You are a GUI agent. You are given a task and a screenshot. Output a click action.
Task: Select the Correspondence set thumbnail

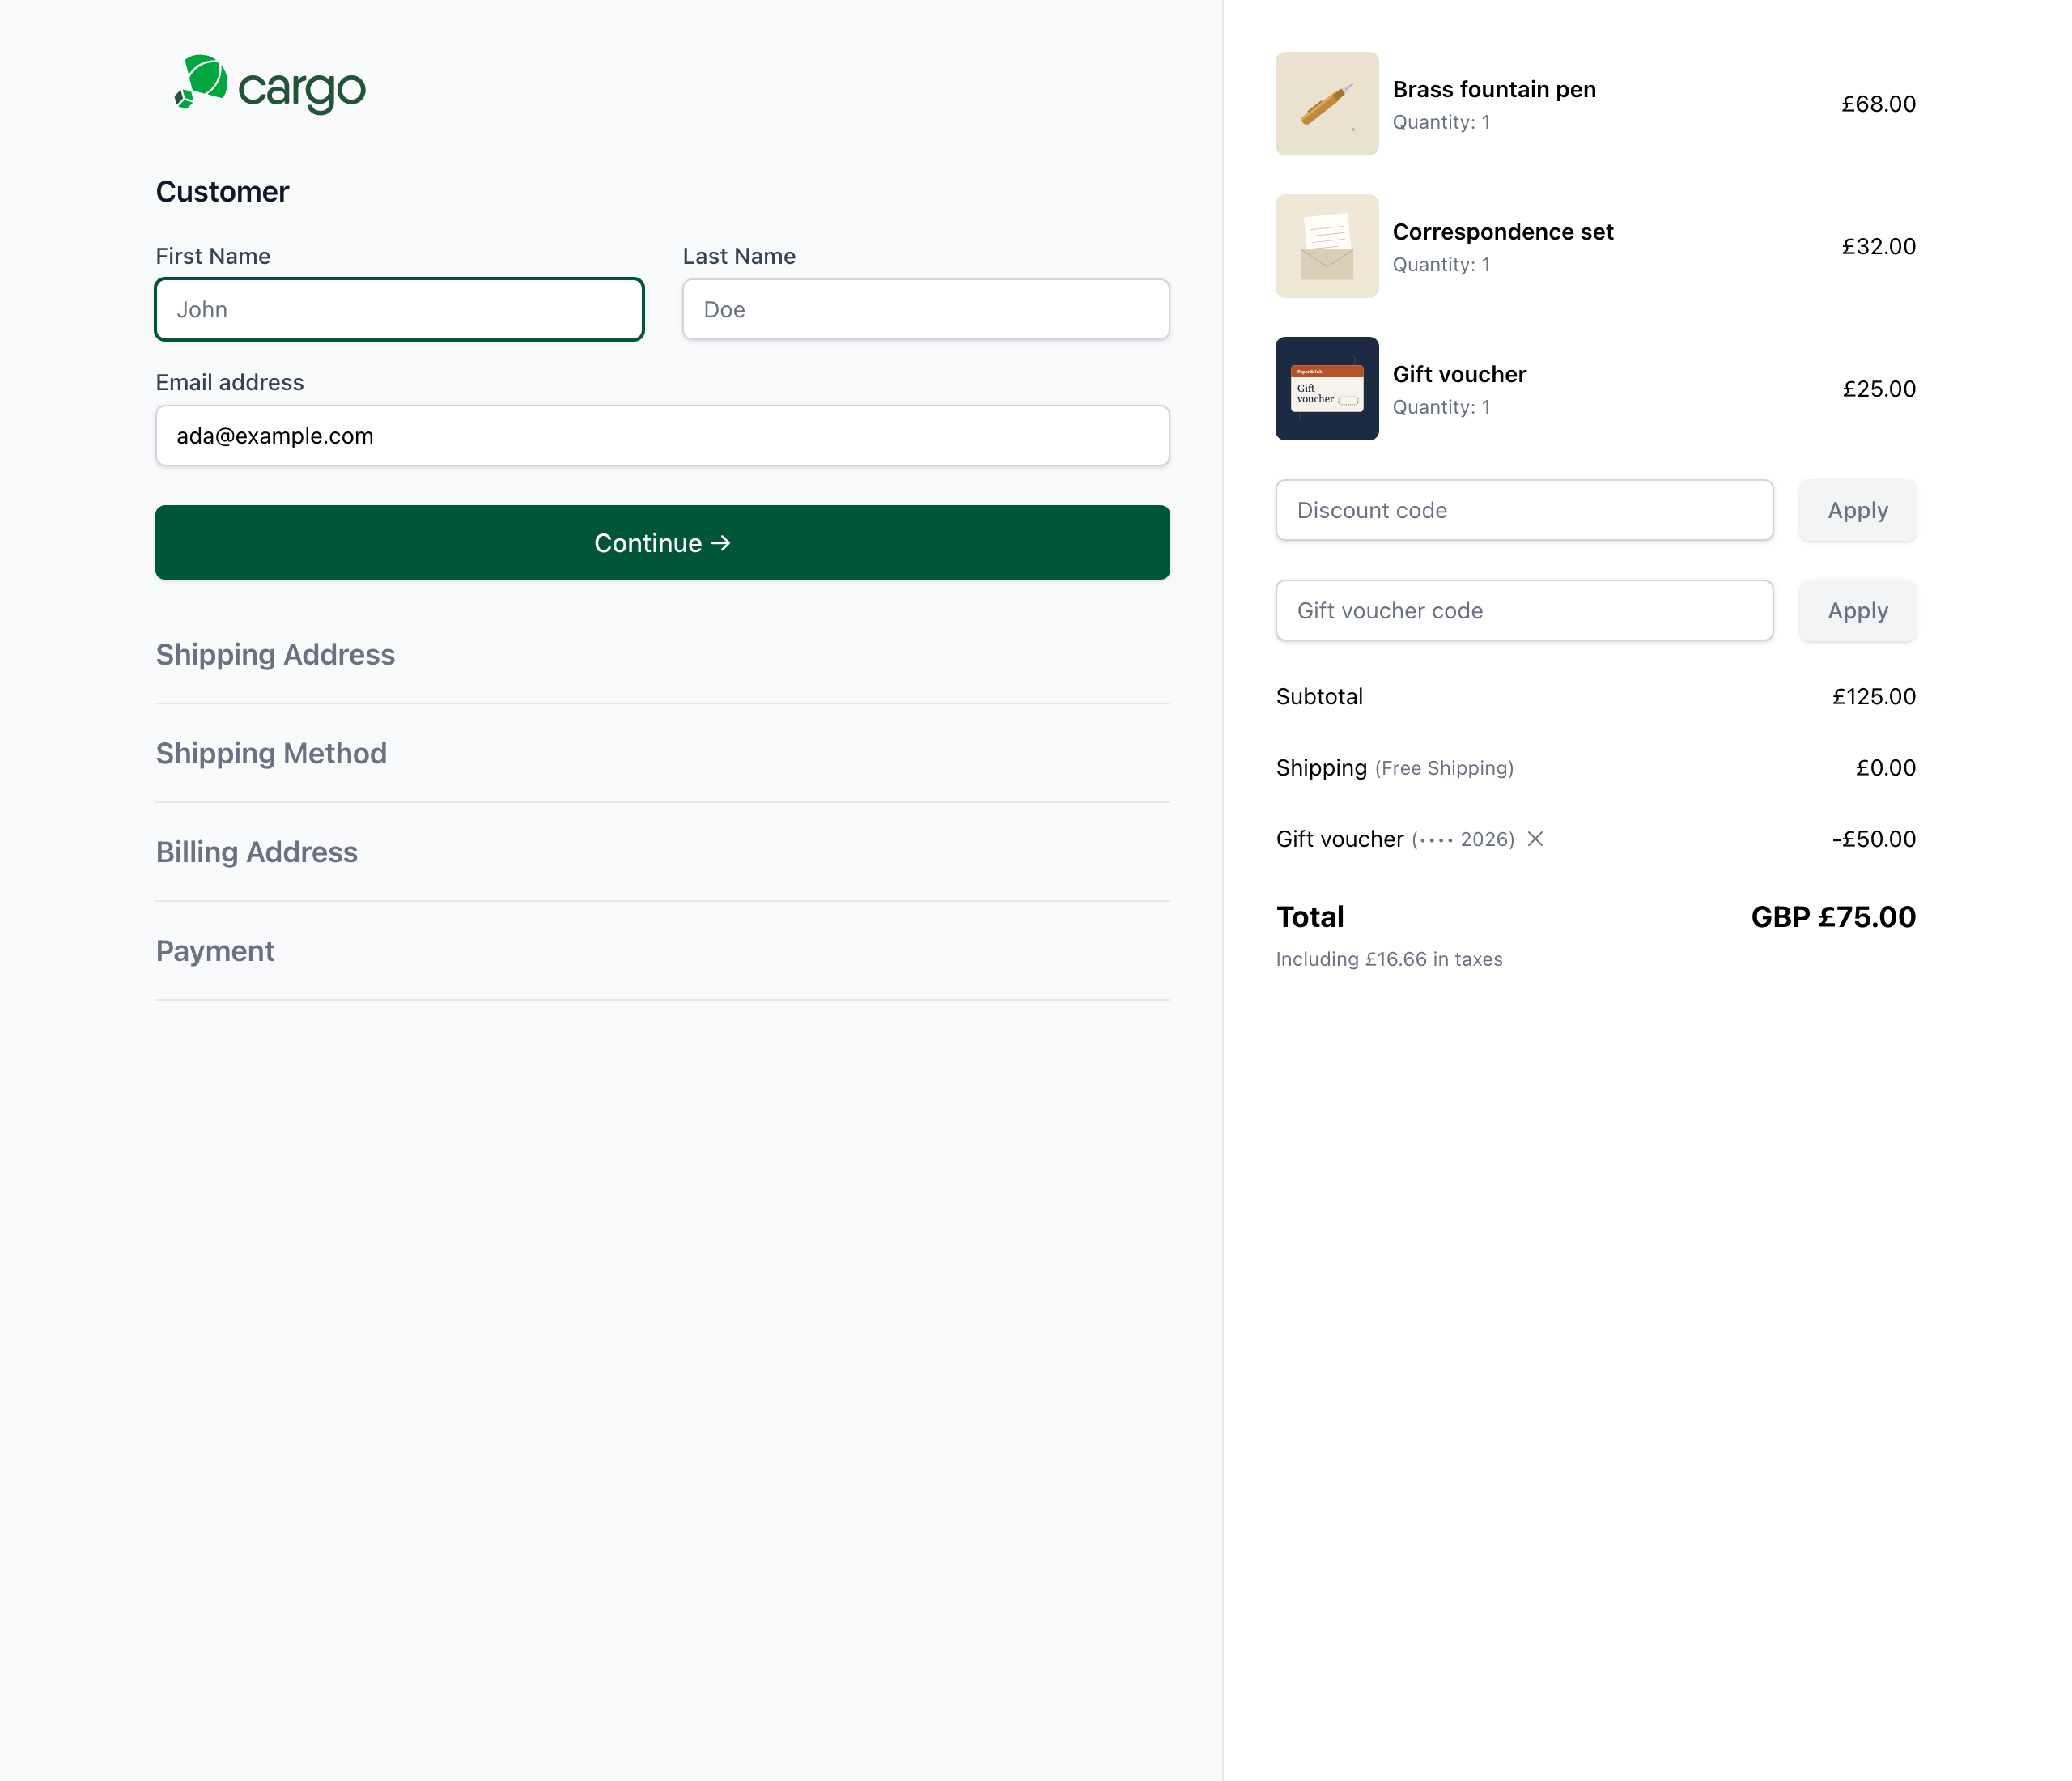coord(1327,246)
